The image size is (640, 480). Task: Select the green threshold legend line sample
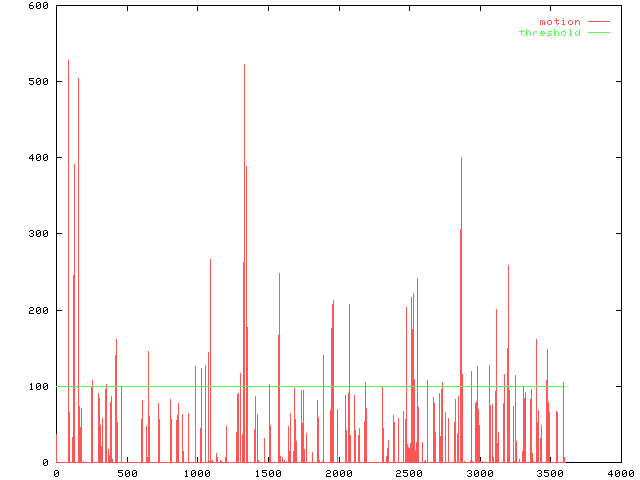tap(598, 33)
